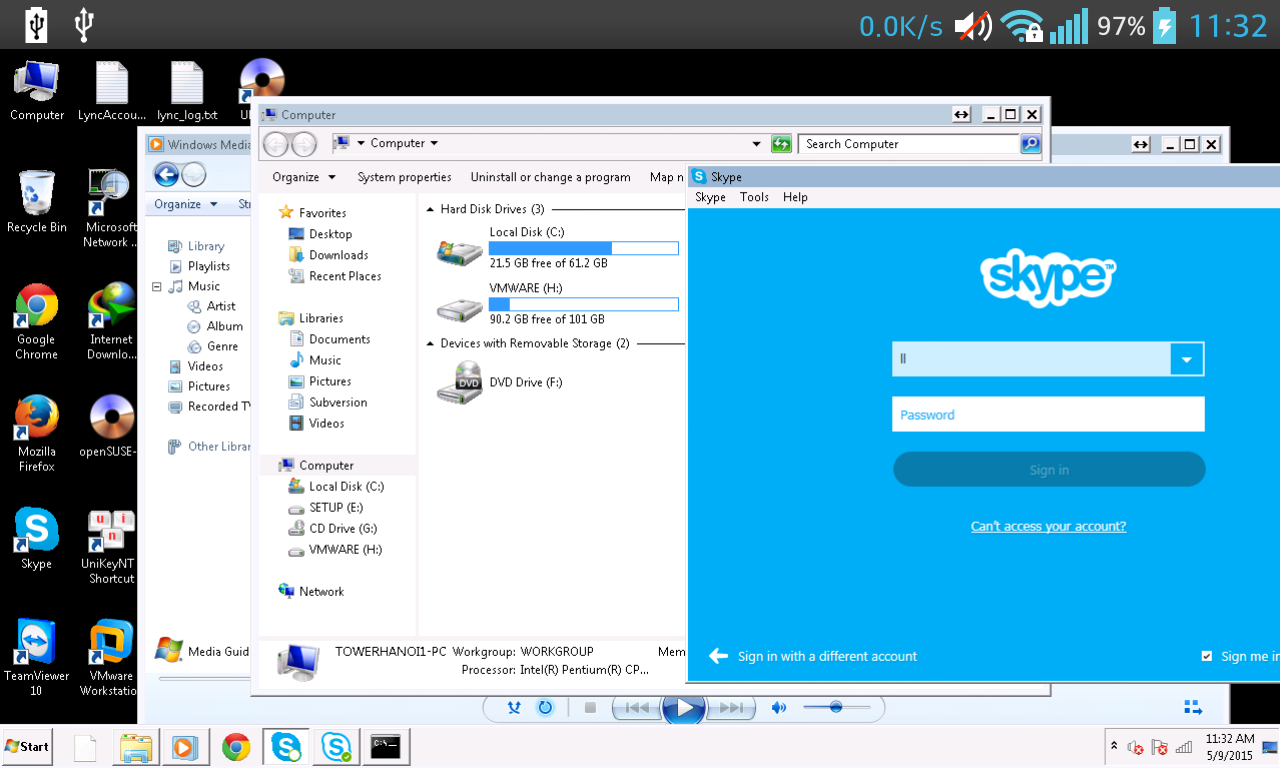Open Windows Start button
Image resolution: width=1280 pixels, height=768 pixels.
click(x=27, y=746)
